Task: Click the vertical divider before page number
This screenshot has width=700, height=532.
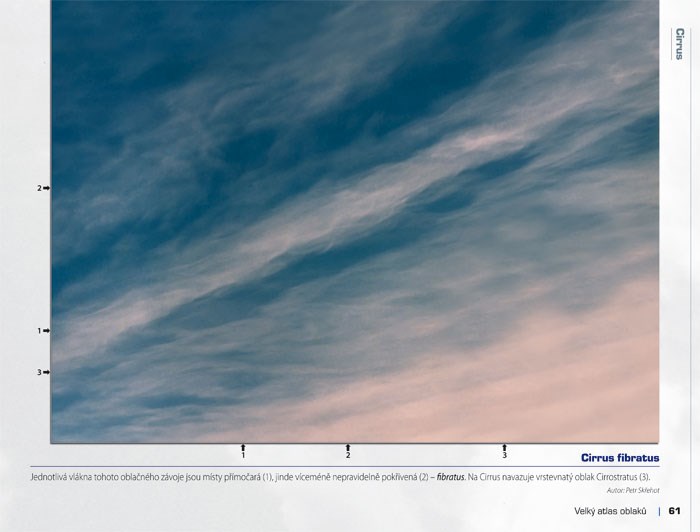Action: (x=659, y=511)
